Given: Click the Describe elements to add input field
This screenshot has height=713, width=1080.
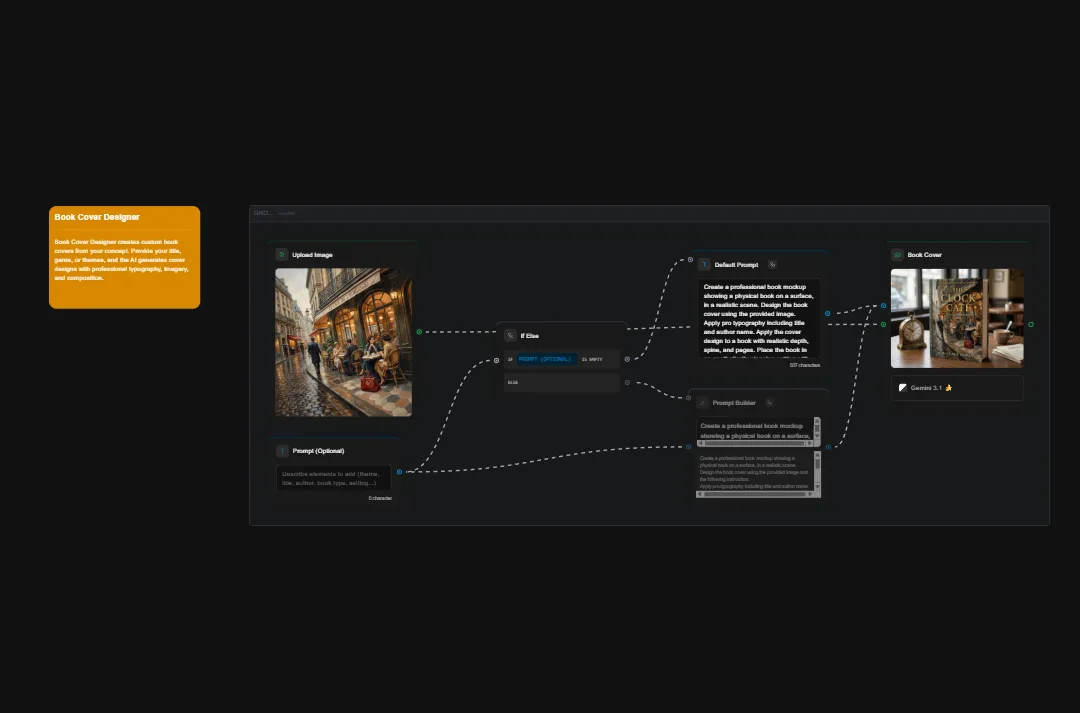Looking at the screenshot, I should point(333,478).
